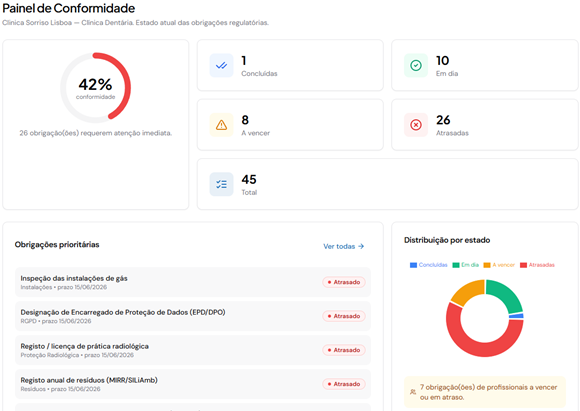Image resolution: width=580 pixels, height=411 pixels.
Task: Click Atrasado badge on Inspeção gás row
Action: (344, 282)
